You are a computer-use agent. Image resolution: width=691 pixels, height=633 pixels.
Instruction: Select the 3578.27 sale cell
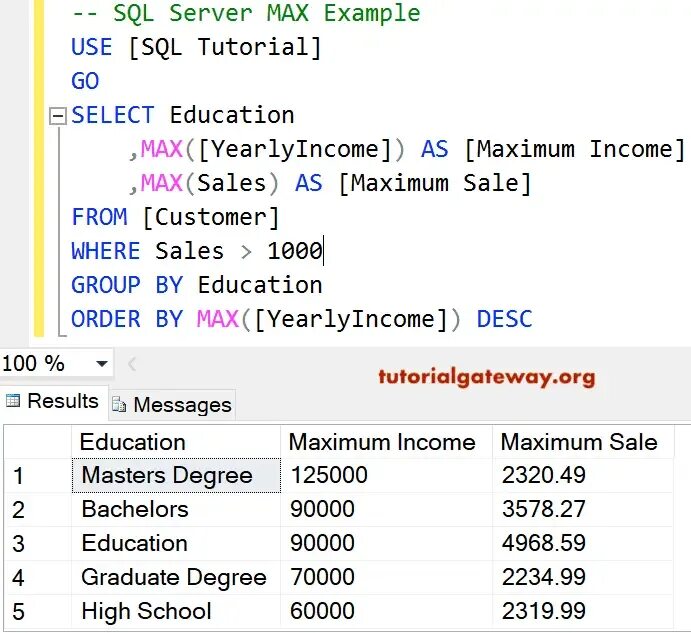tap(583, 510)
